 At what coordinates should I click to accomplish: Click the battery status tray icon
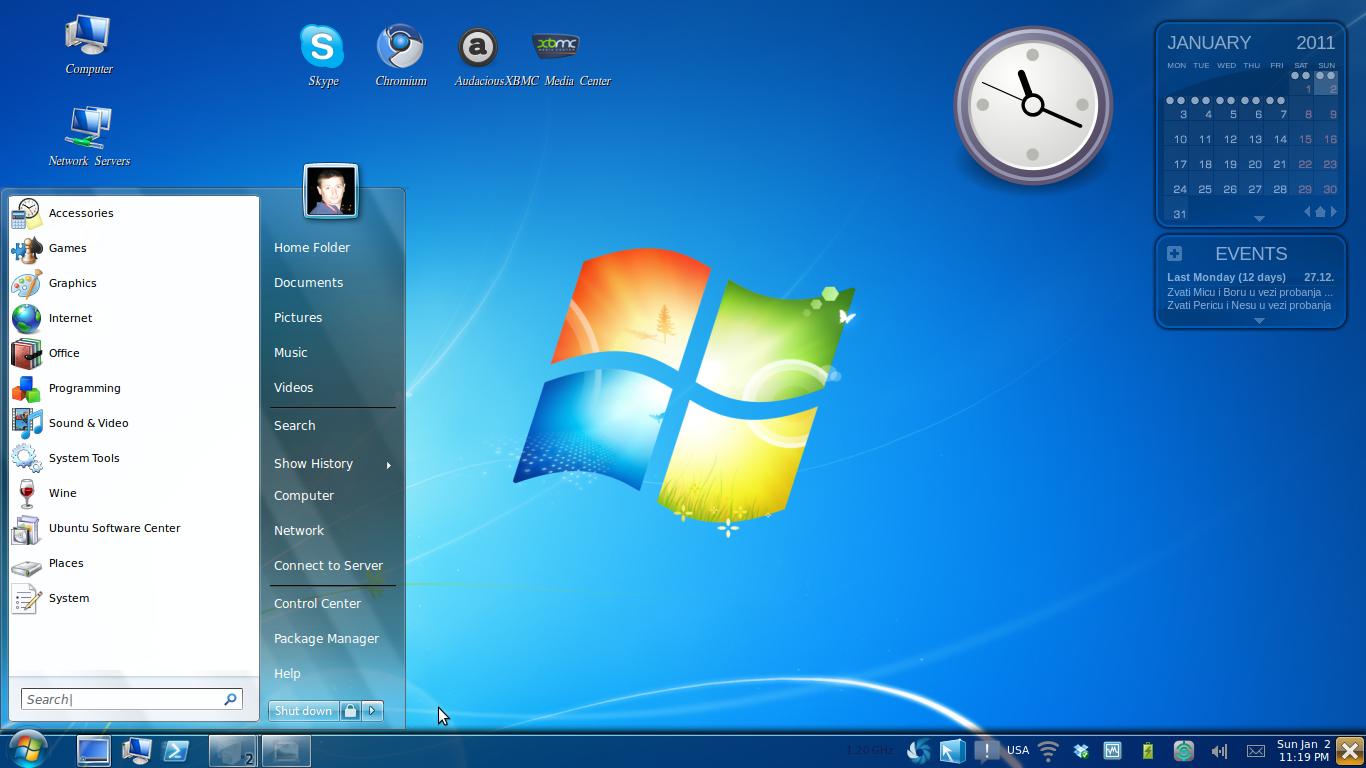pos(1148,750)
